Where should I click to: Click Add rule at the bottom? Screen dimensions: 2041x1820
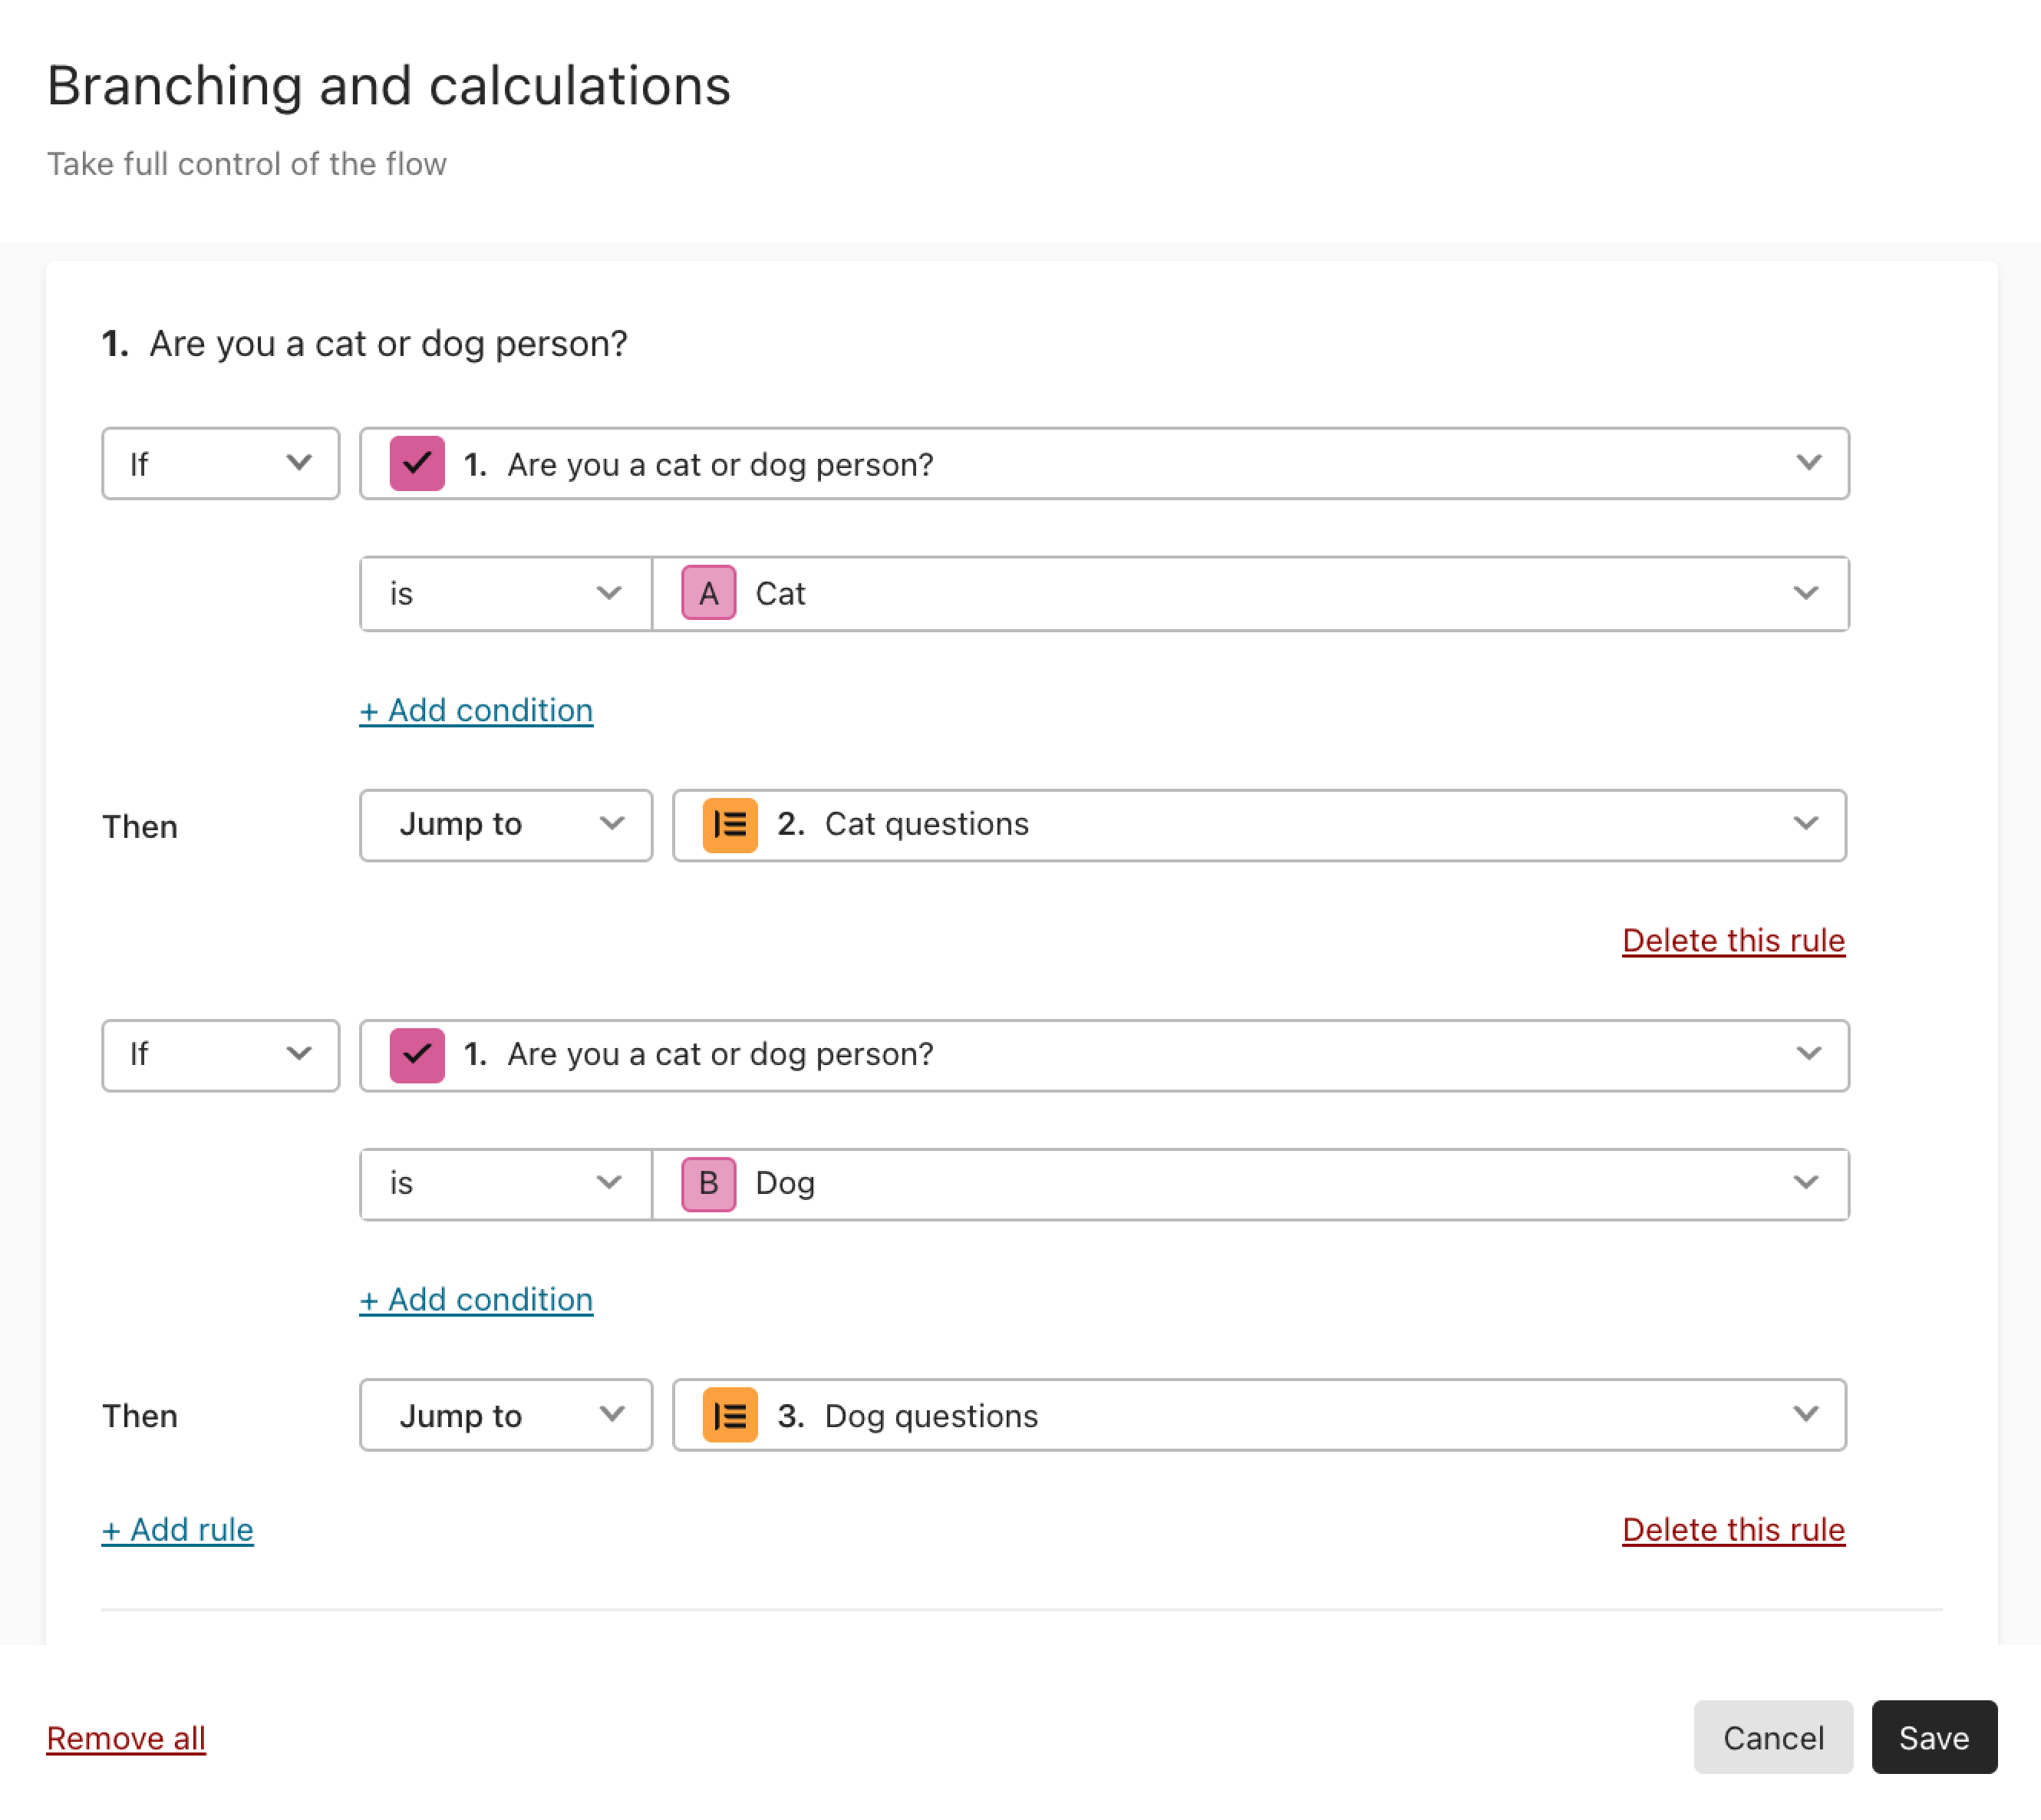click(177, 1528)
